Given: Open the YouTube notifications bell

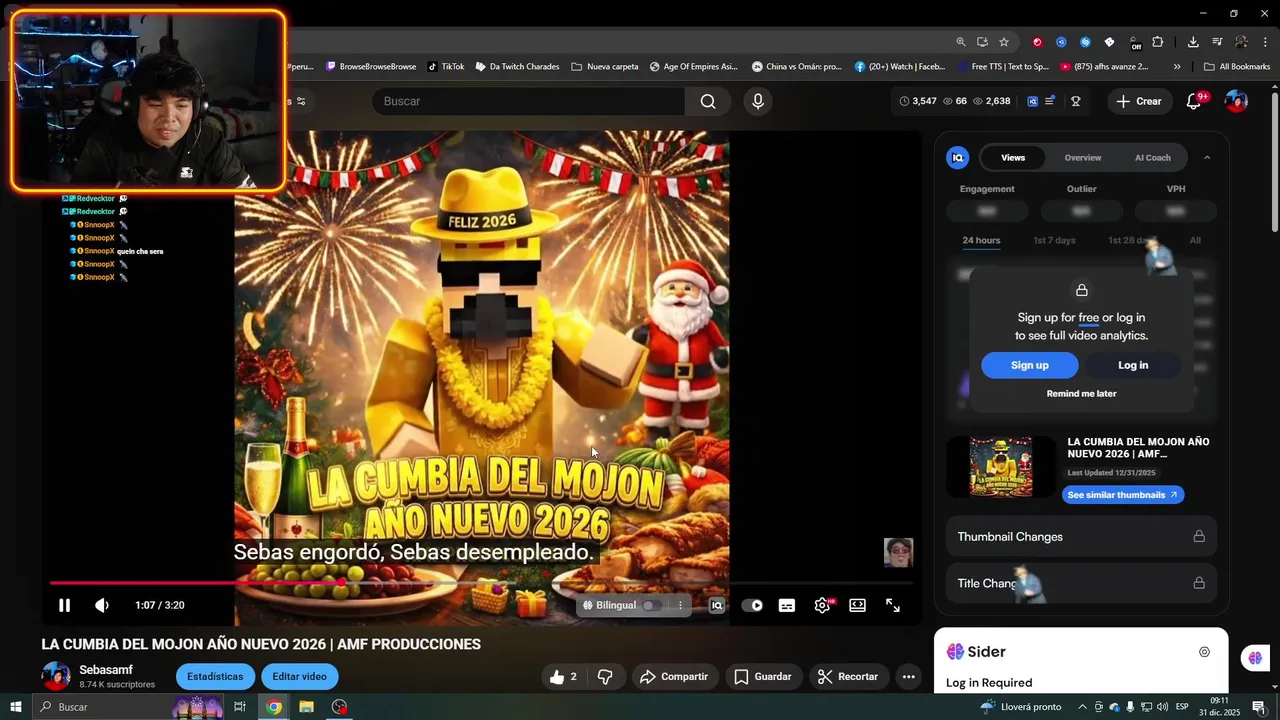Looking at the screenshot, I should (1194, 101).
